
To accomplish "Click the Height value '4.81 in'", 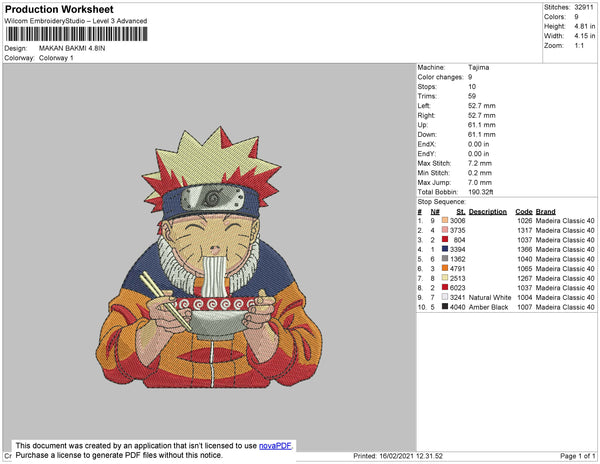I will [x=584, y=26].
